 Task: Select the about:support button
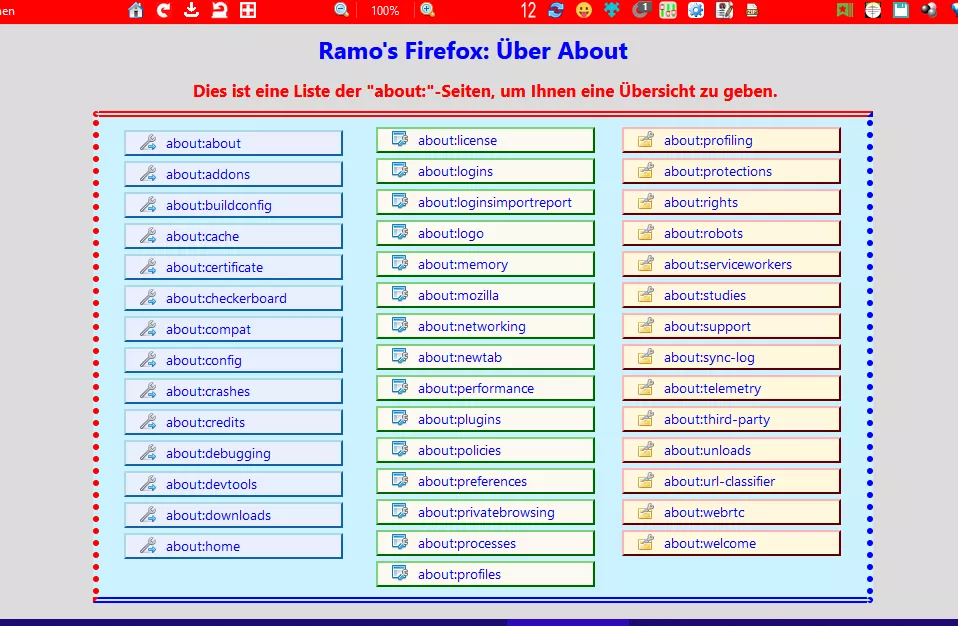731,326
